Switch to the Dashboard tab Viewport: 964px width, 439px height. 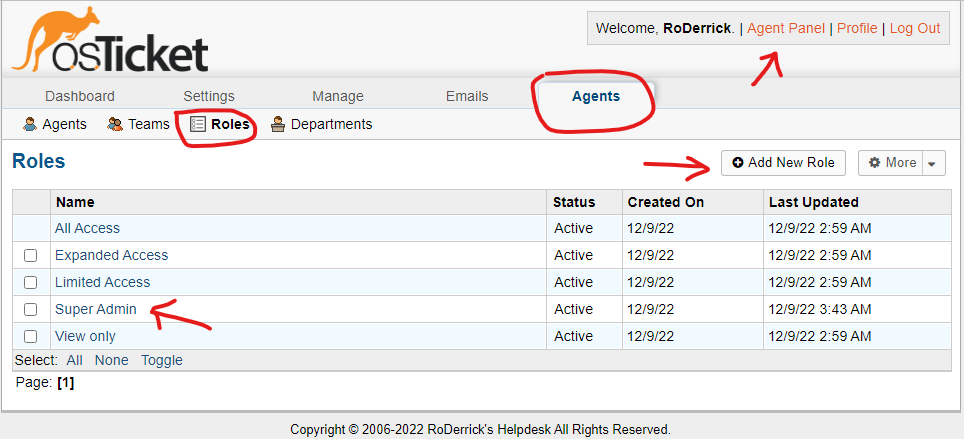click(x=80, y=97)
